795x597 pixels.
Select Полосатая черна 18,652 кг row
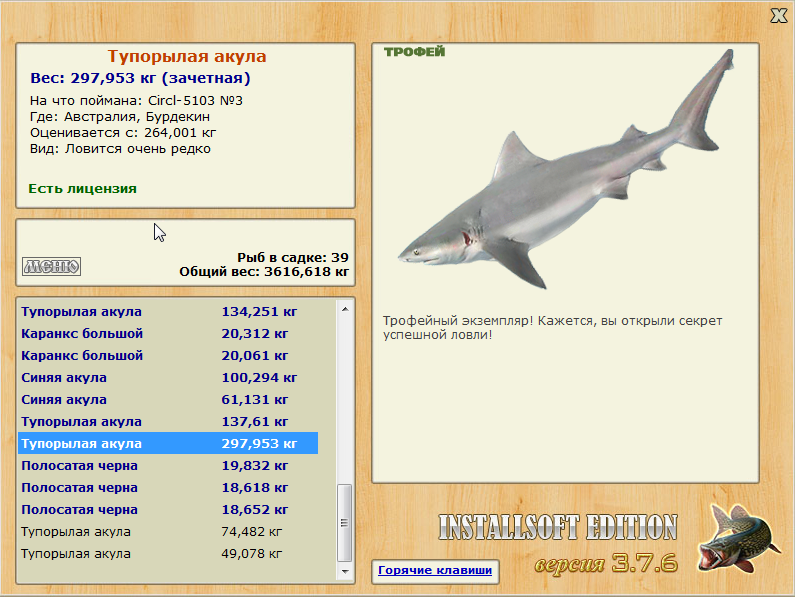(x=168, y=509)
